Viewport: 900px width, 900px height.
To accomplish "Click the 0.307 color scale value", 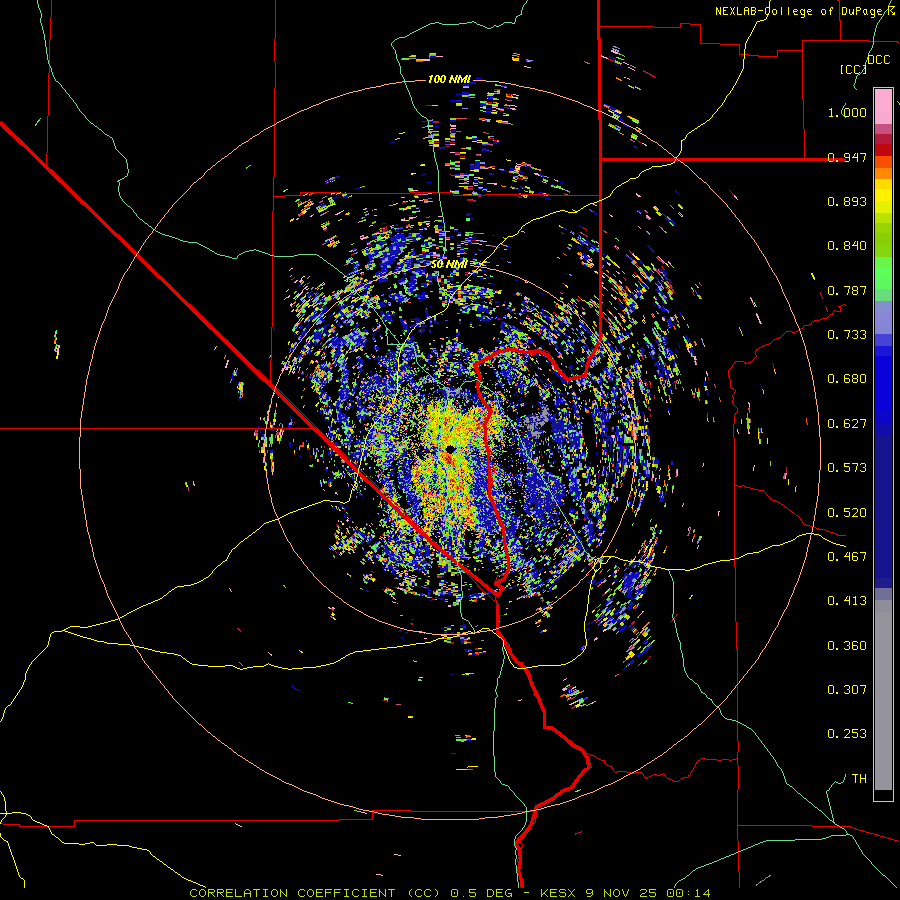I will (x=847, y=690).
